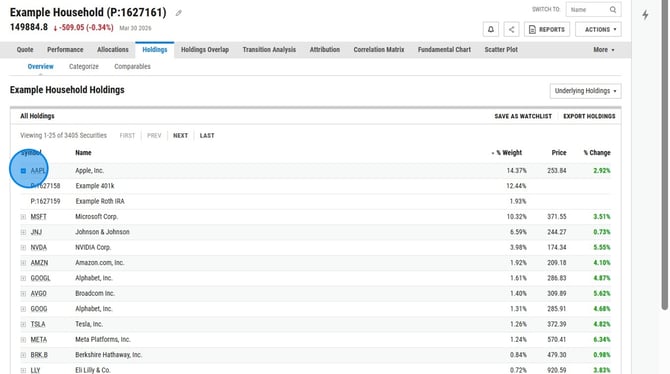Open the Holdings Overlap tab
This screenshot has width=670, height=374.
coord(205,50)
